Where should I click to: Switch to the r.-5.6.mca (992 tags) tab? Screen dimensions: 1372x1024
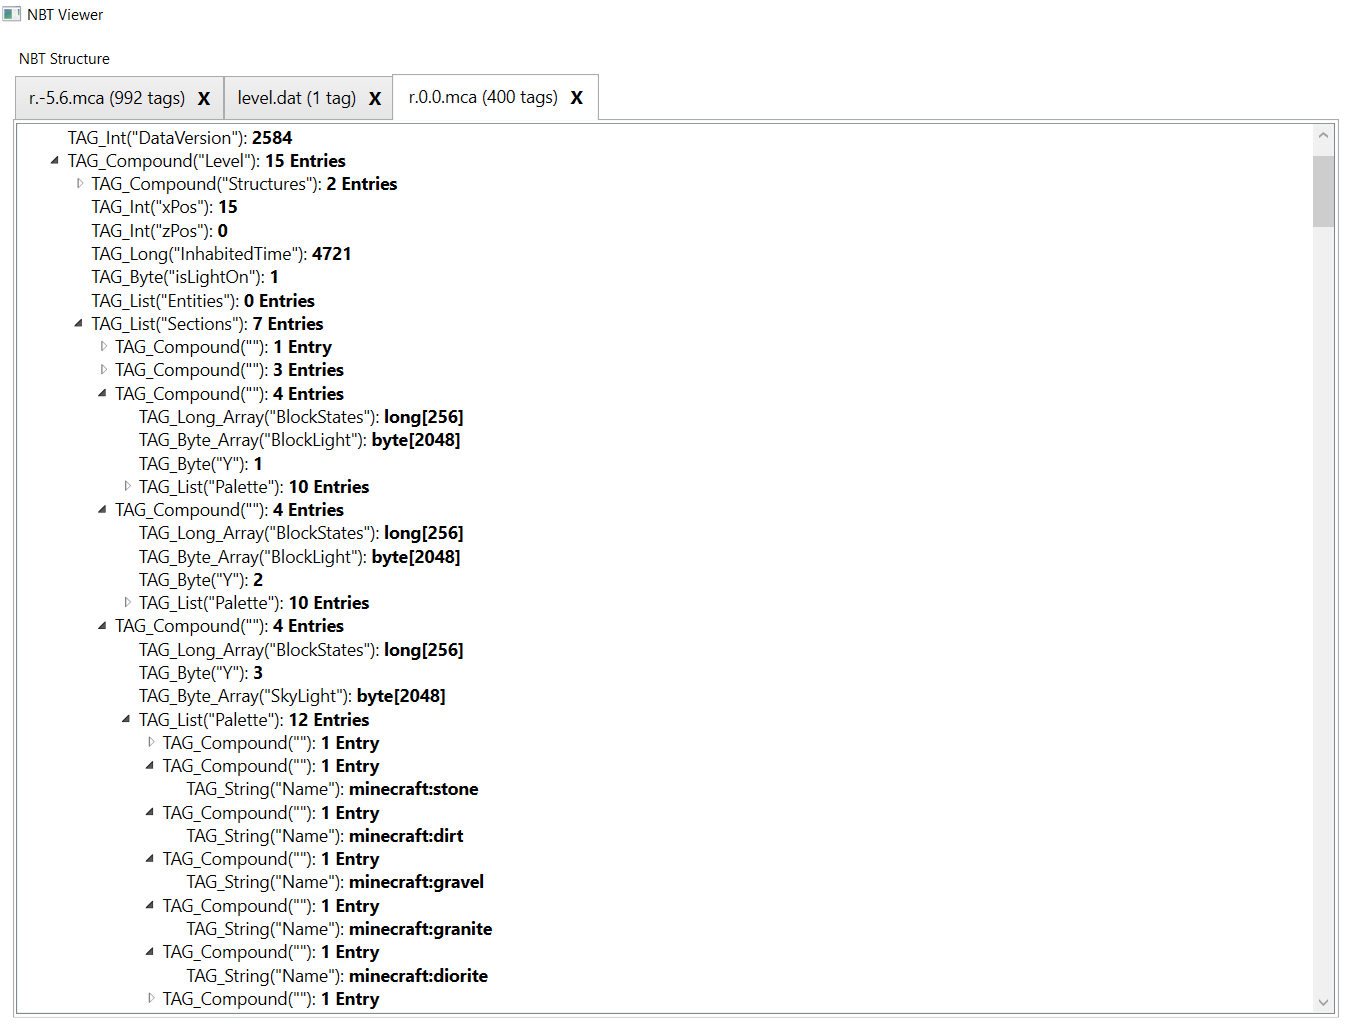click(x=107, y=98)
